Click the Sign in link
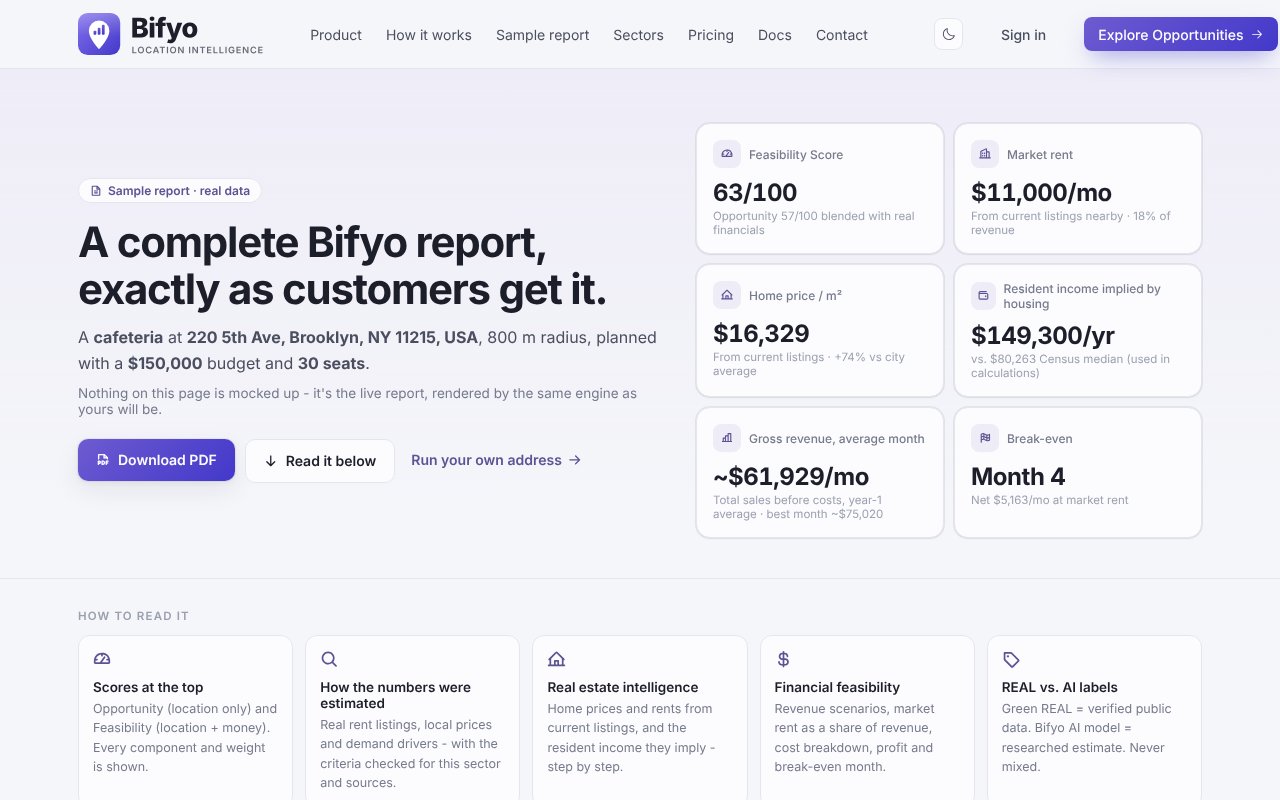The image size is (1280, 800). [x=1023, y=35]
